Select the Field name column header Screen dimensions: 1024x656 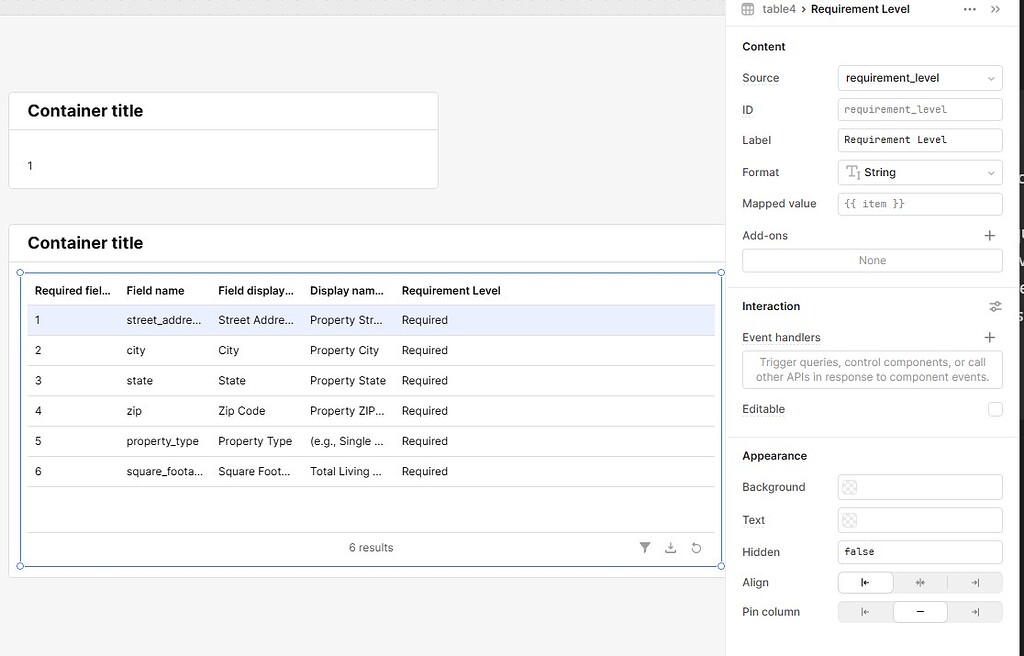click(x=153, y=290)
